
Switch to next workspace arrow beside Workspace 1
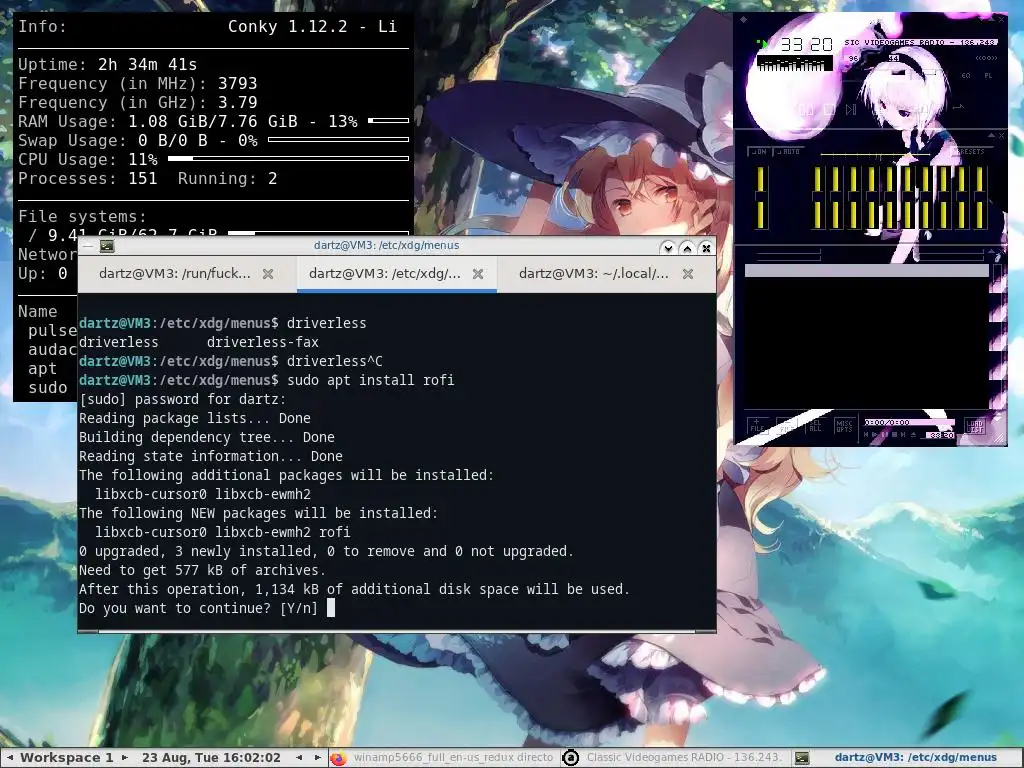click(124, 758)
